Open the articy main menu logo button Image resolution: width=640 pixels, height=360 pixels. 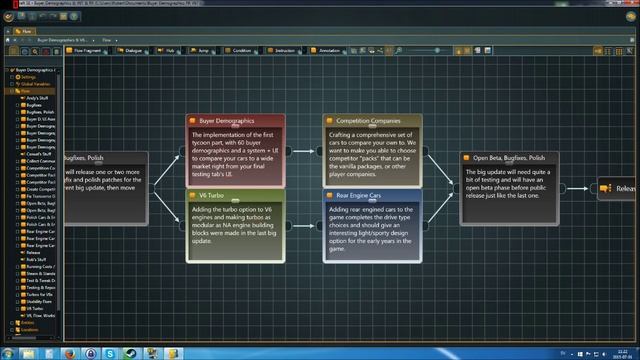[x=8, y=17]
